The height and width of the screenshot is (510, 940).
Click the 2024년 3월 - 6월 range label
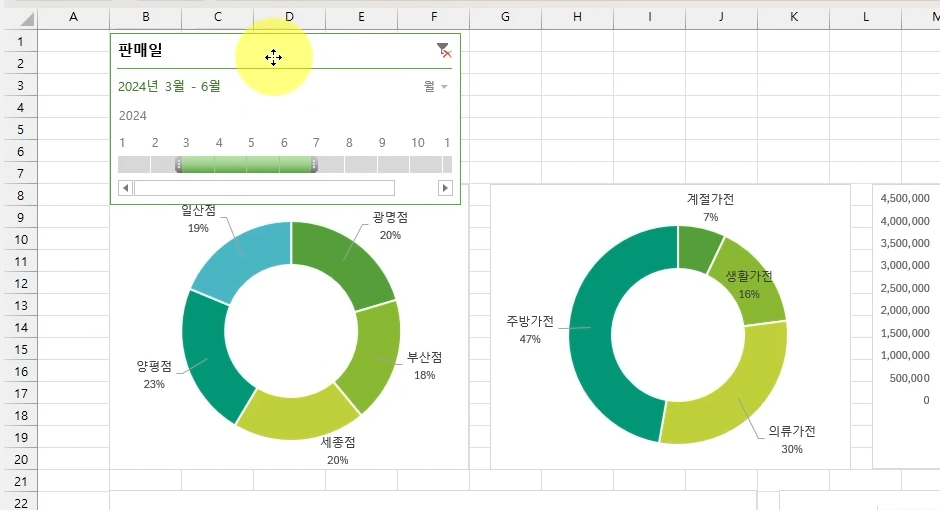[x=169, y=86]
